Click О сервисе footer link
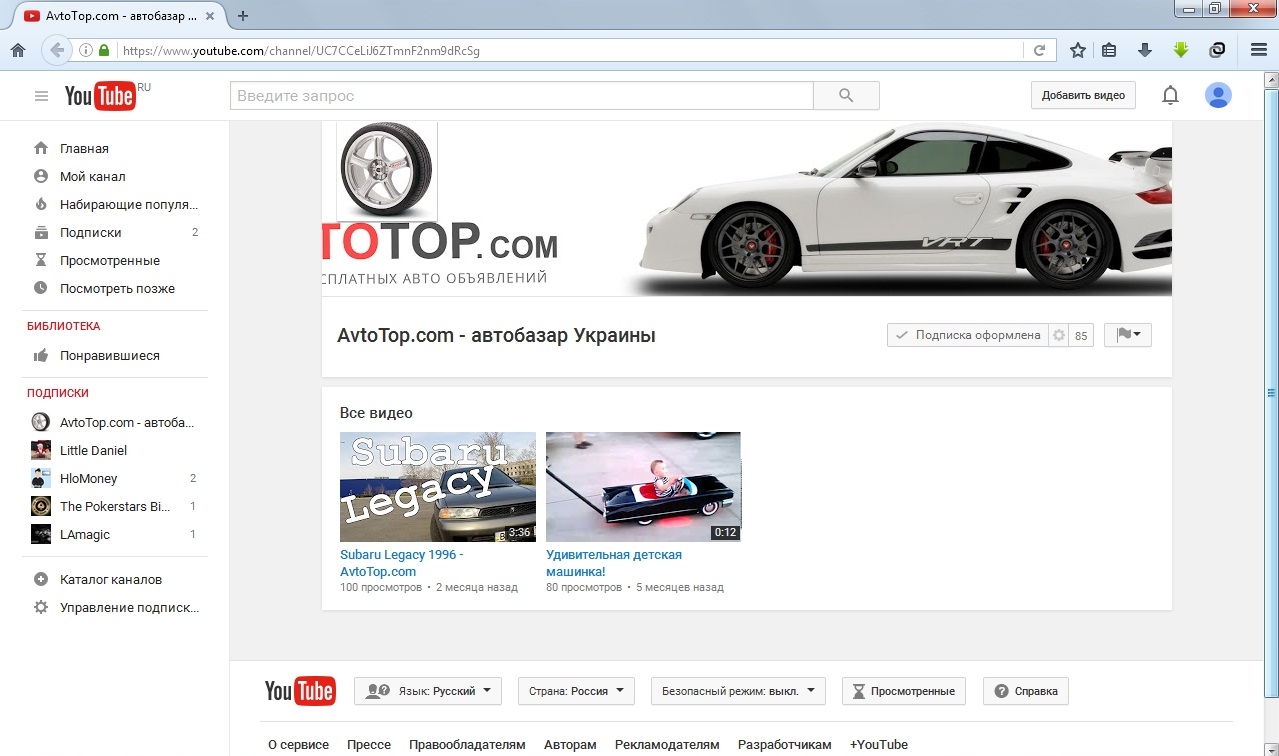Screen dimensions: 1279x756 [x=298, y=745]
